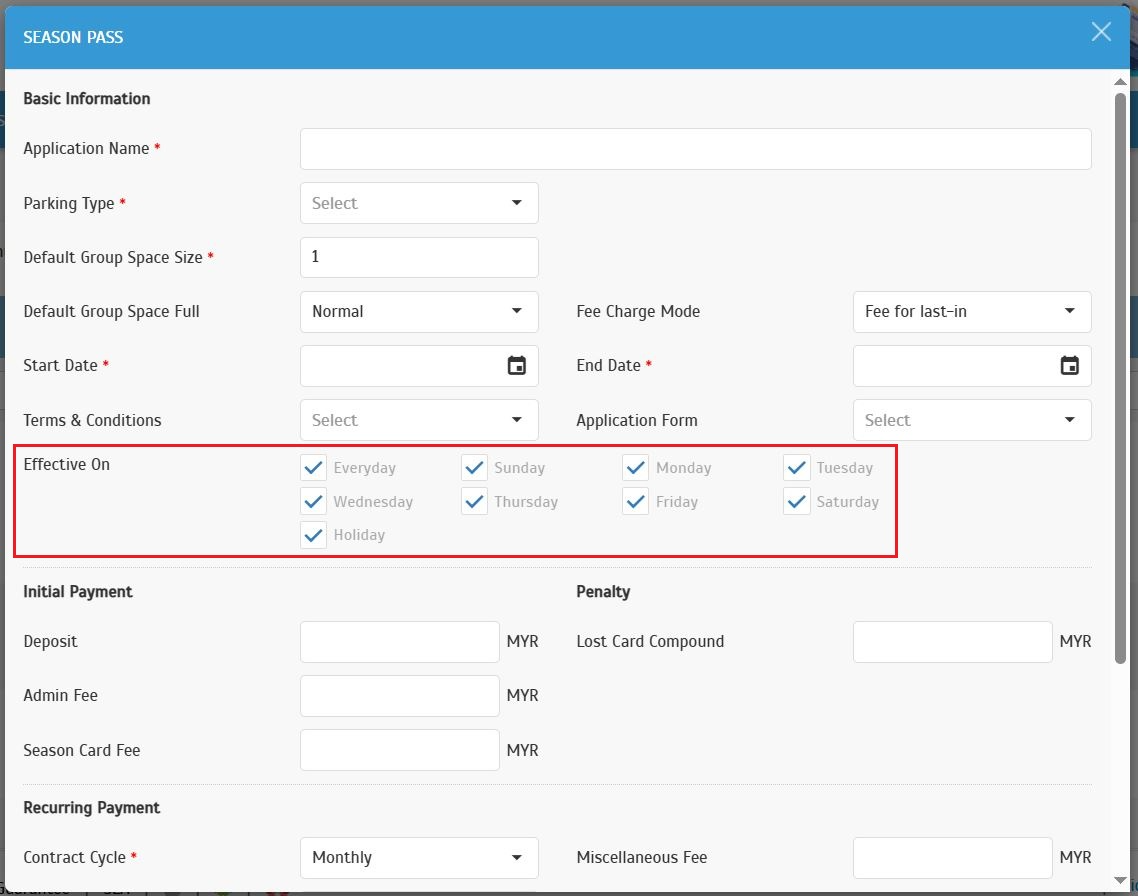Choose a Contract Cycle from the dropdown

click(419, 857)
